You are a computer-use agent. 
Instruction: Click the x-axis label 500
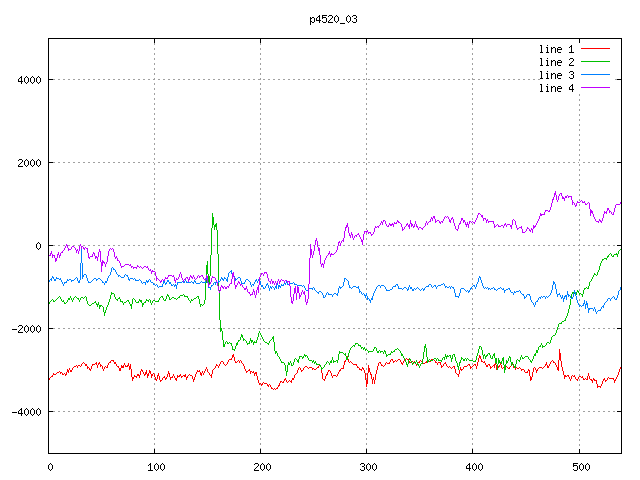point(581,467)
